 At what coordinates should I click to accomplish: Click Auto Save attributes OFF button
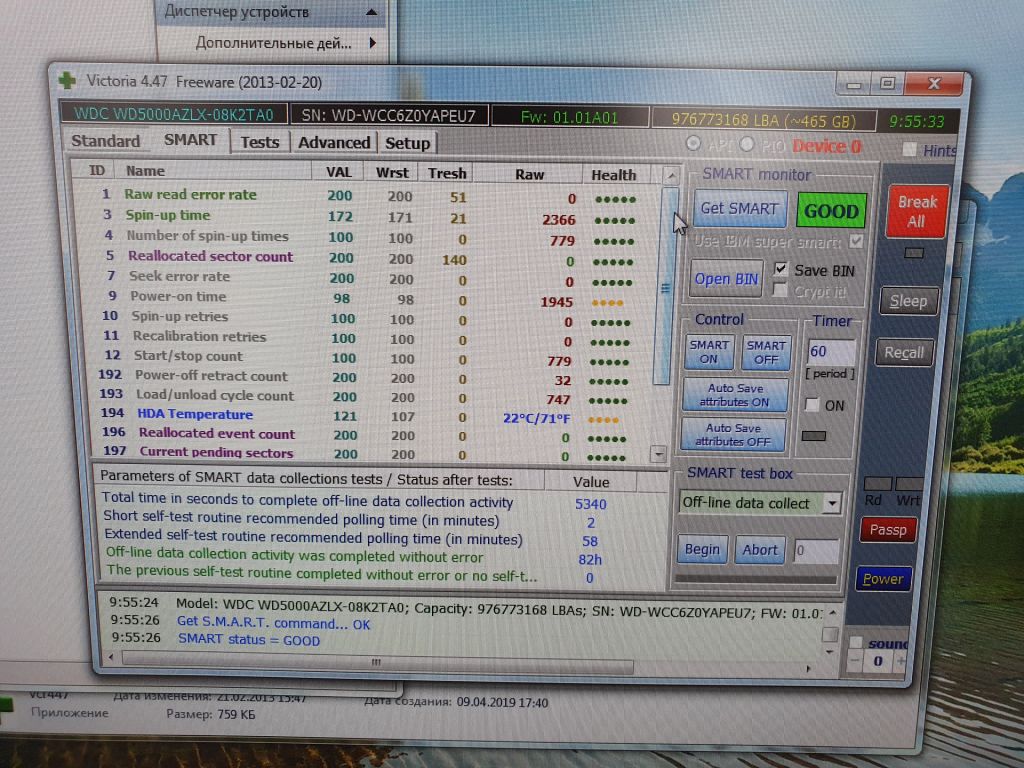733,434
